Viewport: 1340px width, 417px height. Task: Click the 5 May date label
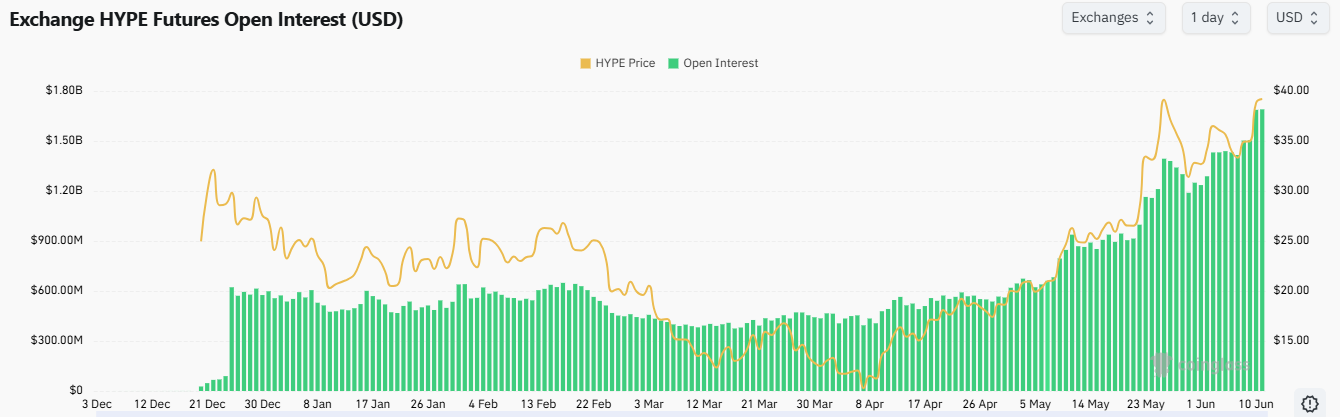tap(1034, 404)
